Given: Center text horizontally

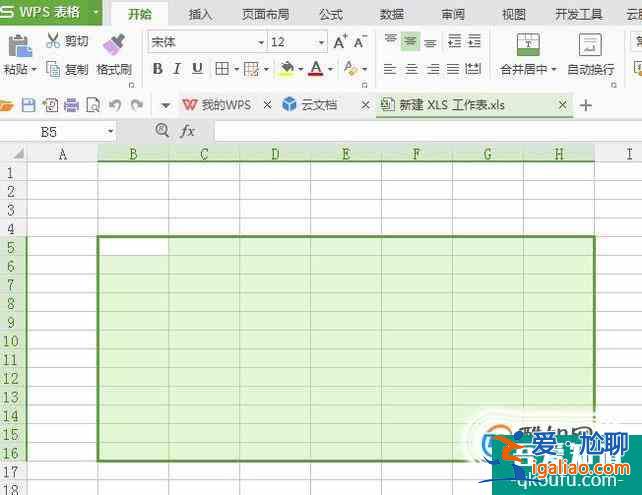Looking at the screenshot, I should click(411, 69).
